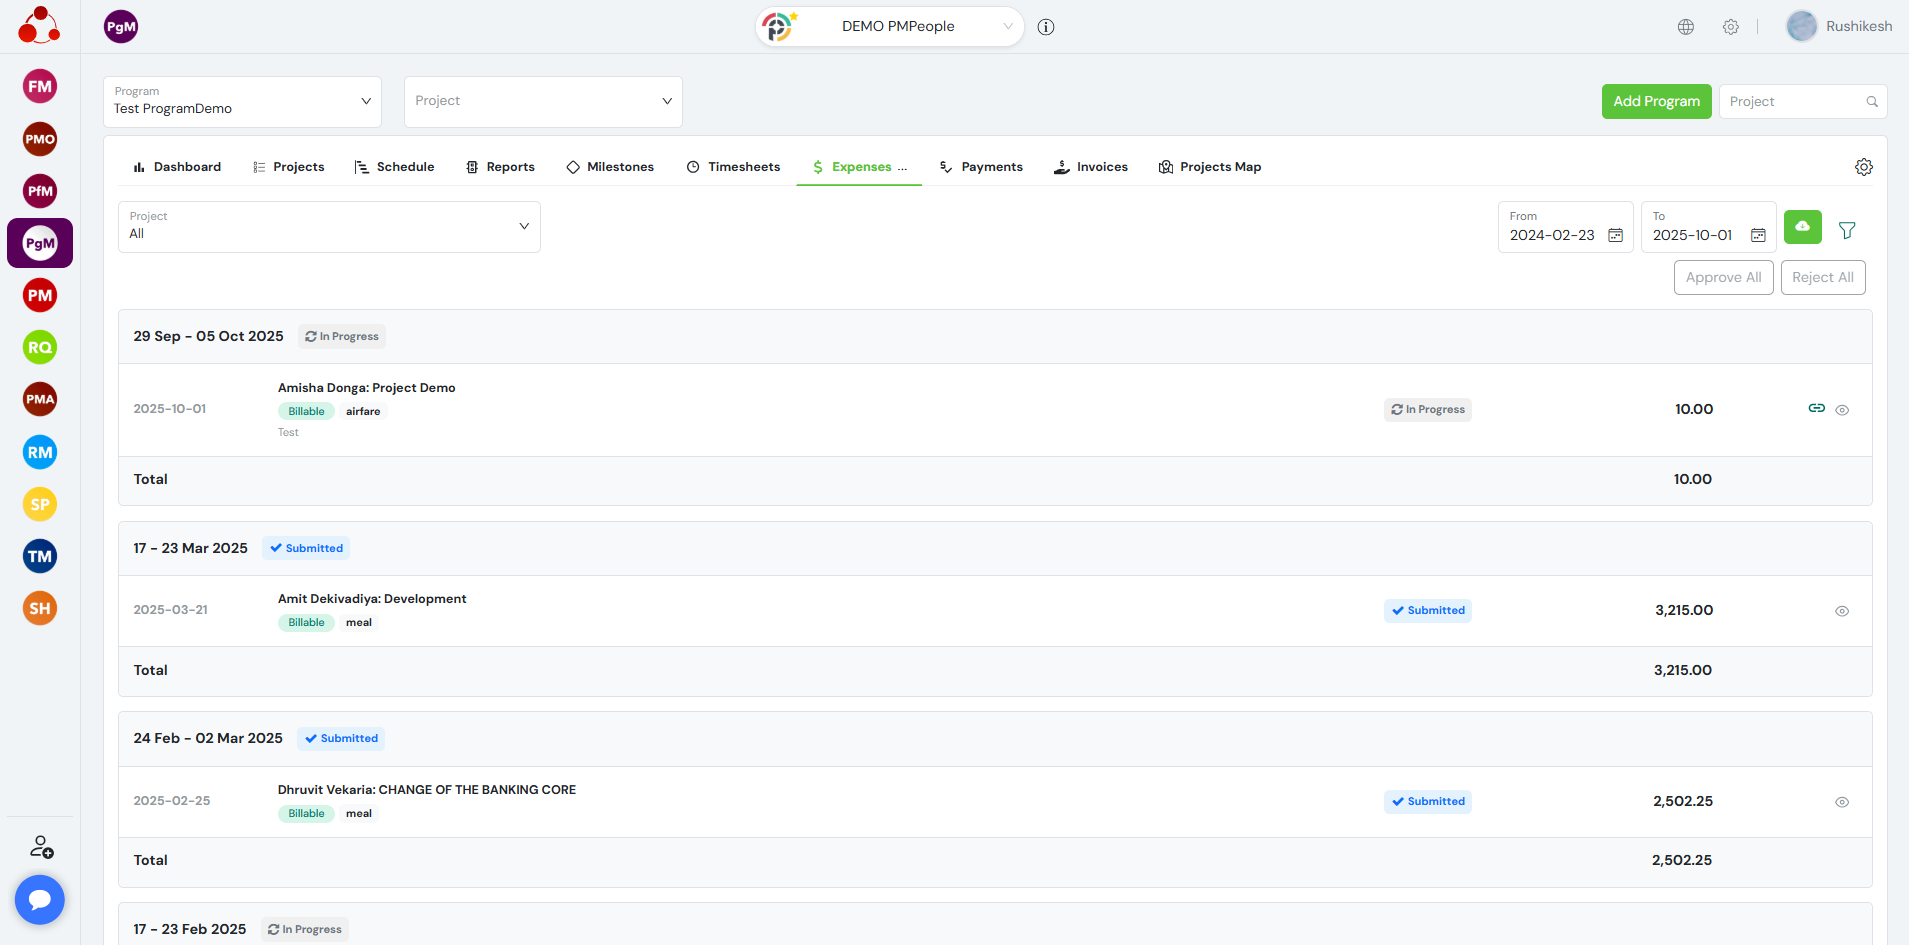
Task: Click the Project search input field
Action: (x=1794, y=101)
